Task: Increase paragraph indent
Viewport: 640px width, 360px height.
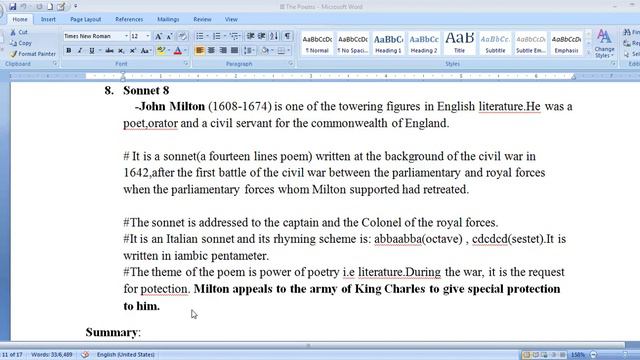Action: tap(262, 36)
